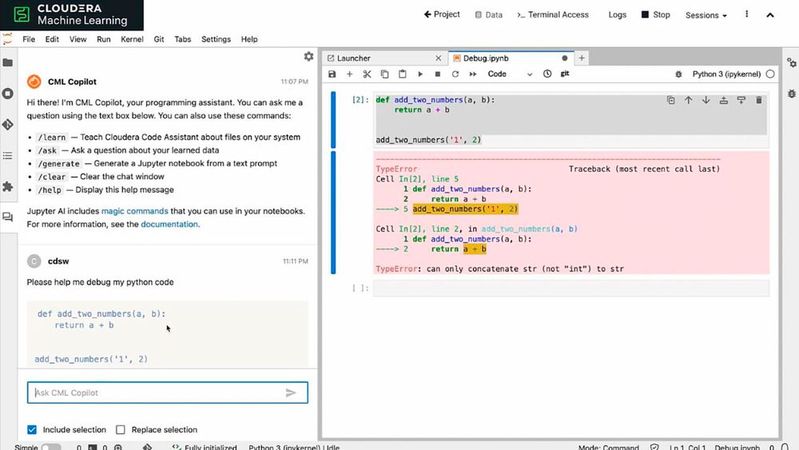Click the kernel status circle indicator
Screen dimensions: 799x450
click(770, 74)
